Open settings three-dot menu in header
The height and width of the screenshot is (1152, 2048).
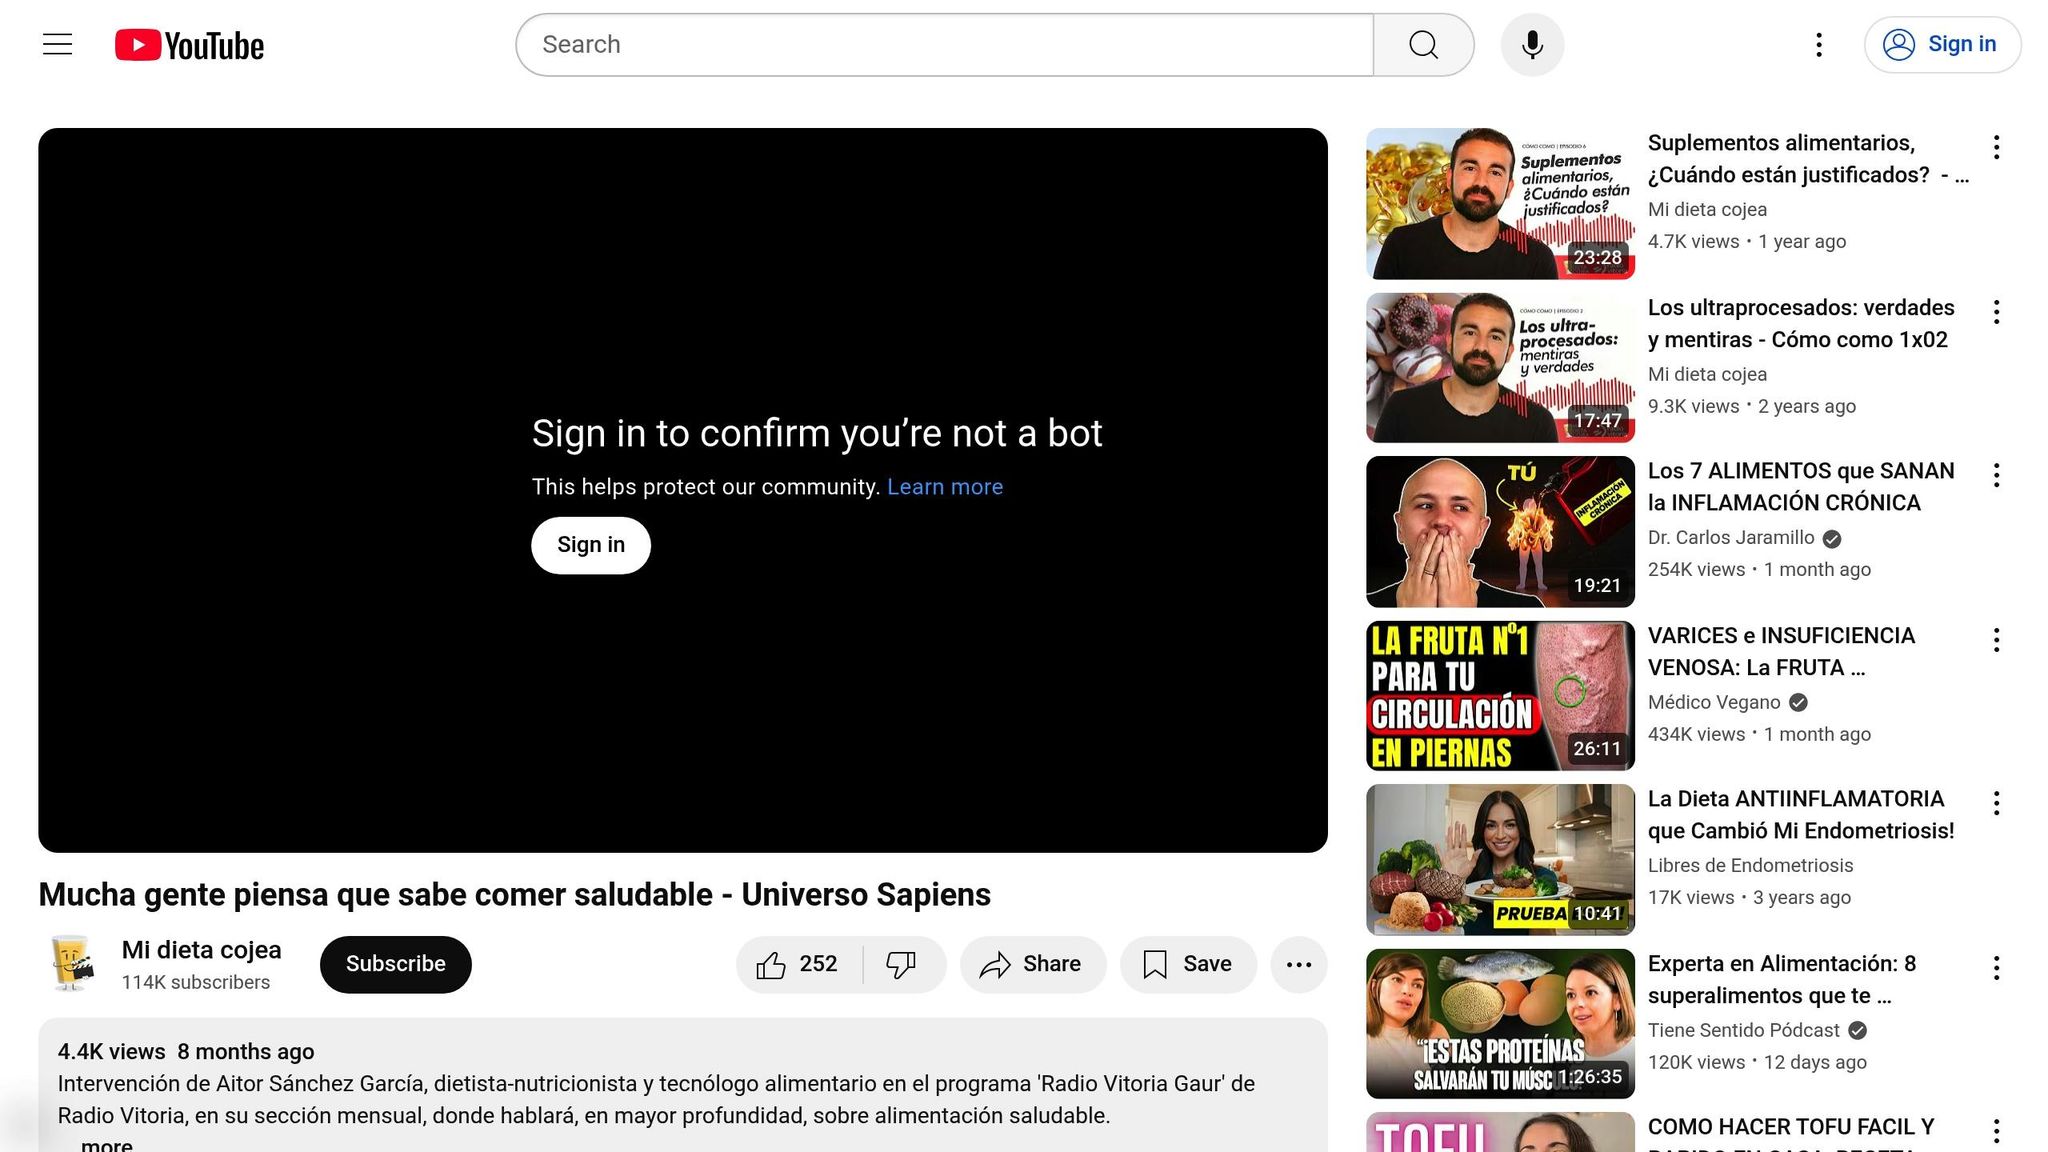coord(1819,45)
